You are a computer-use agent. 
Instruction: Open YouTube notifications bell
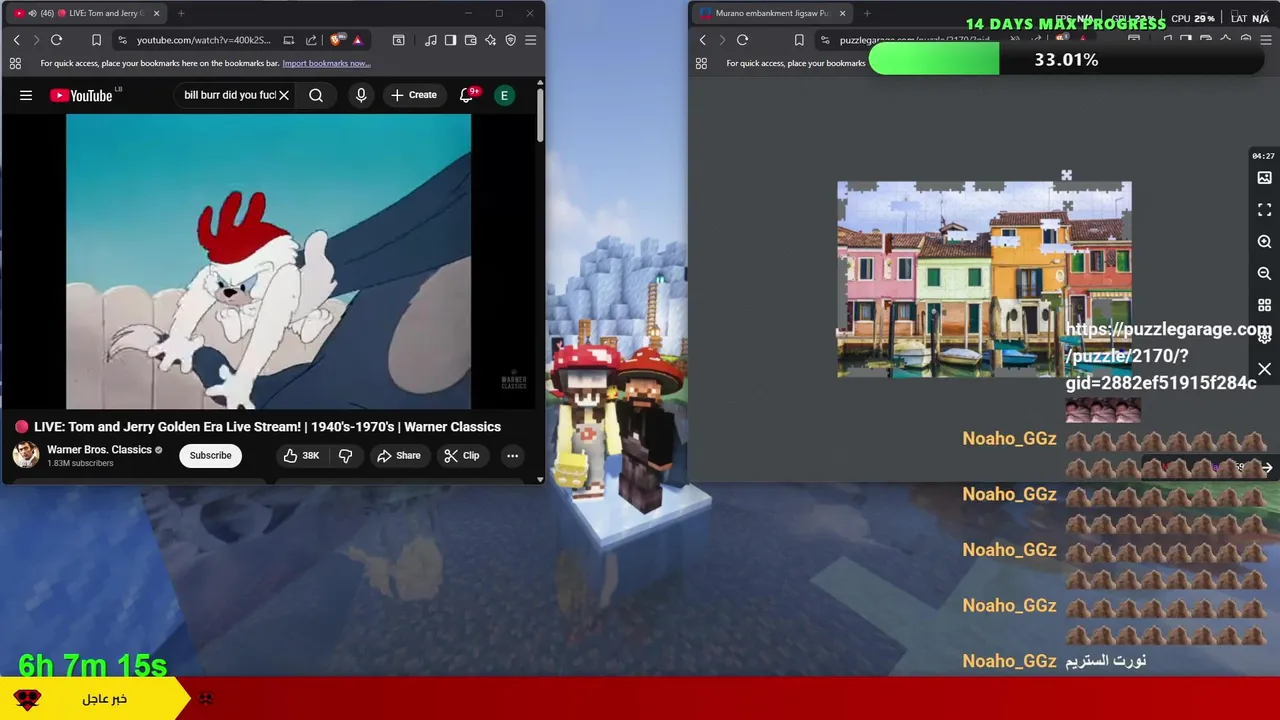[x=466, y=95]
